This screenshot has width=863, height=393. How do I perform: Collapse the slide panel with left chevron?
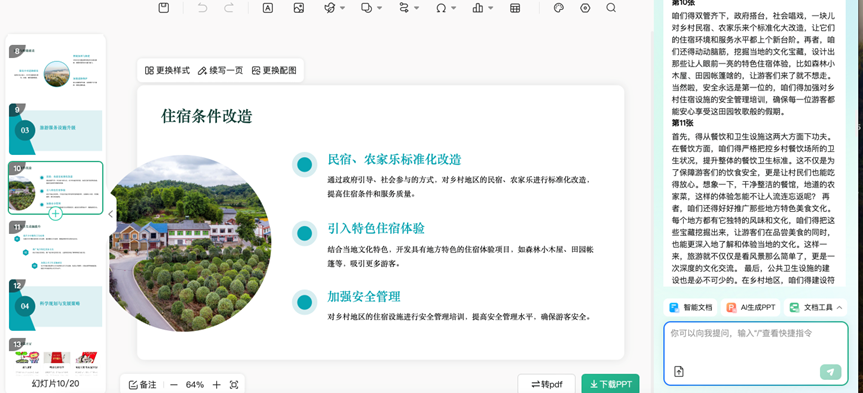pyautogui.click(x=111, y=214)
